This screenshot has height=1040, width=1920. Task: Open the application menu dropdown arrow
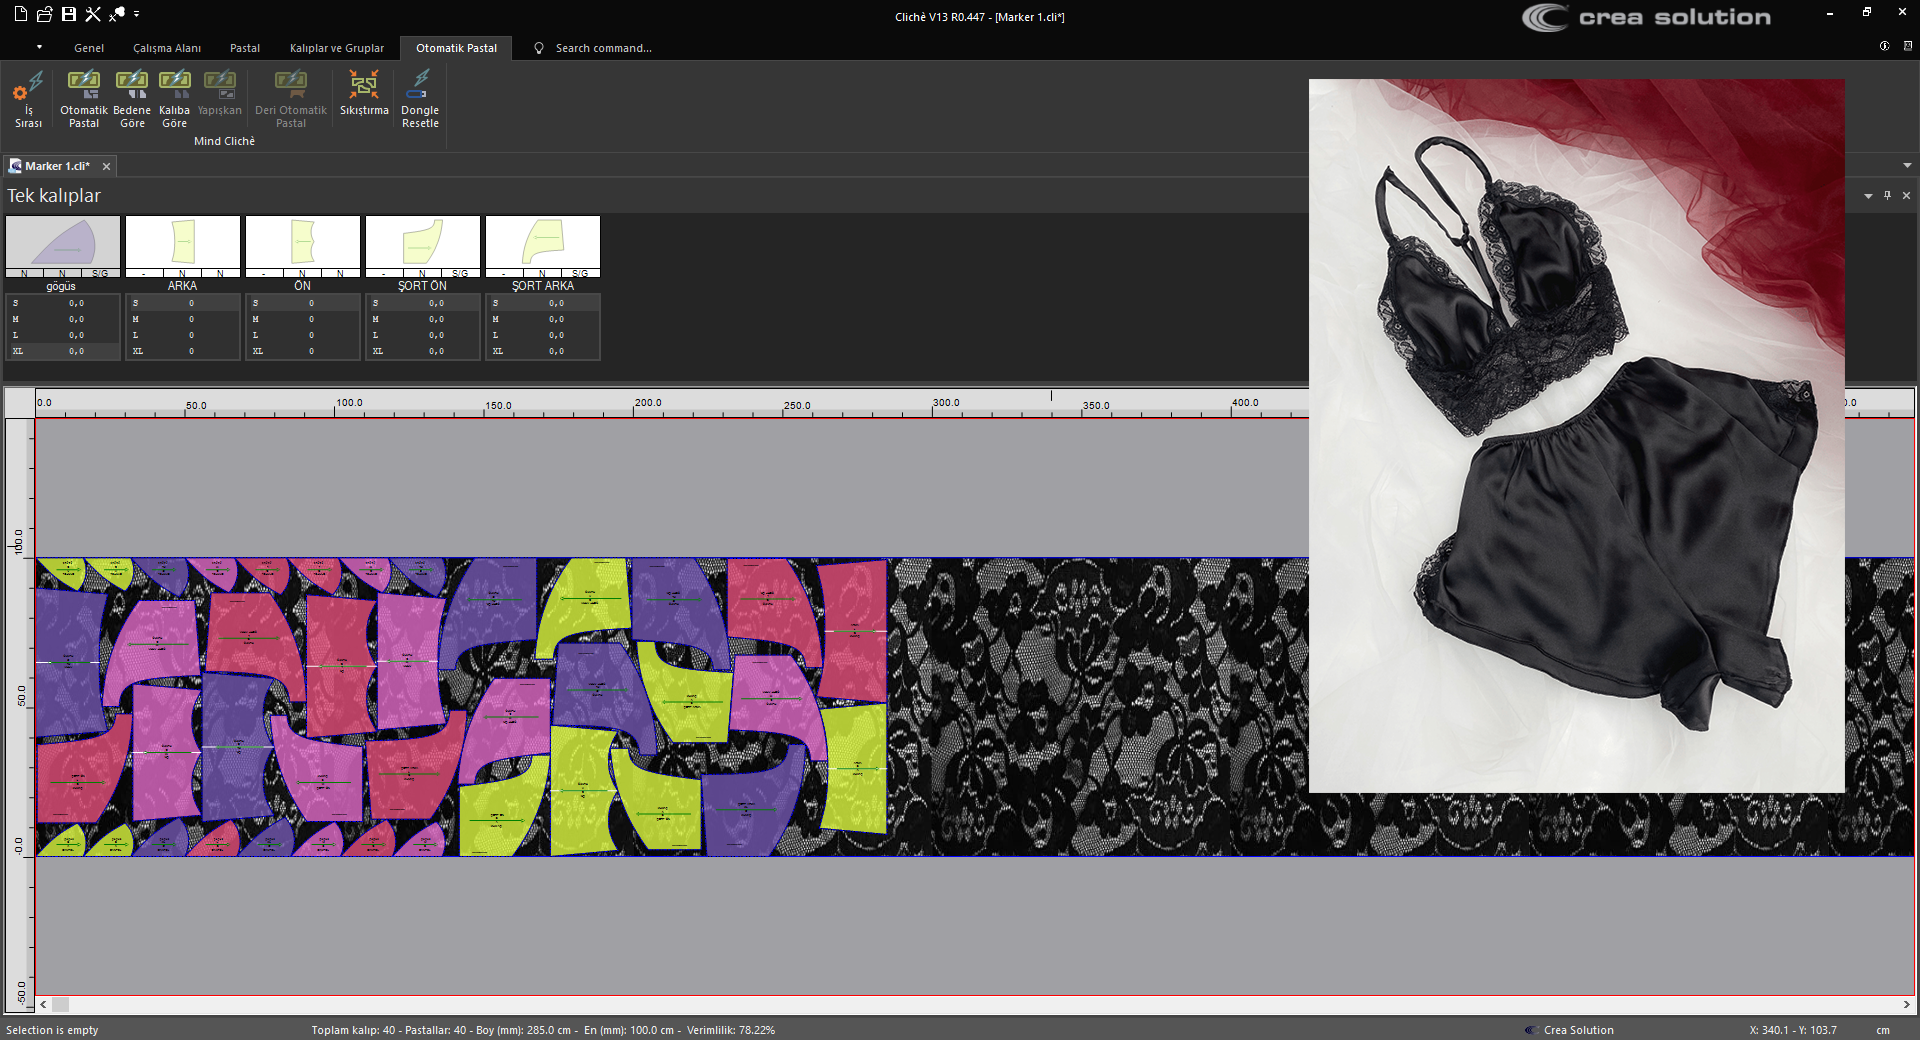39,47
